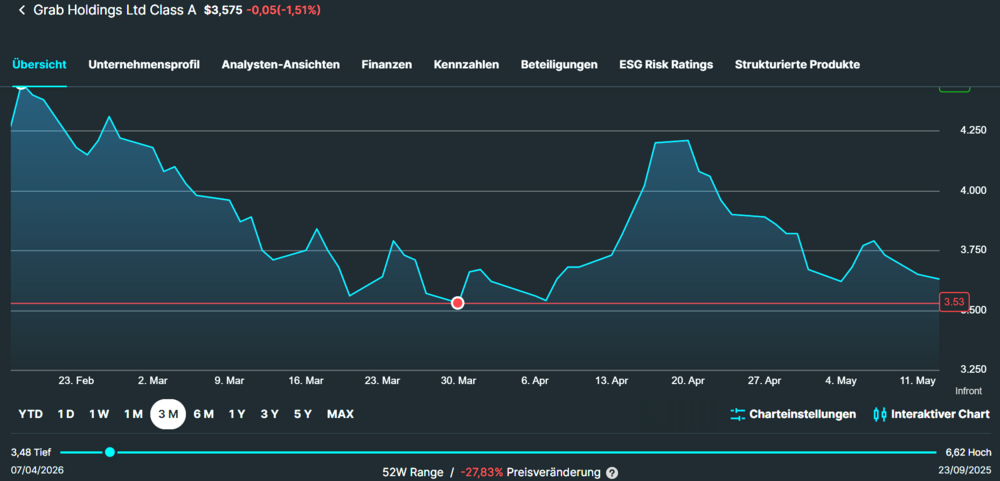Click the 6,62 Hoch label
Image resolution: width=1000 pixels, height=481 pixels.
[968, 452]
